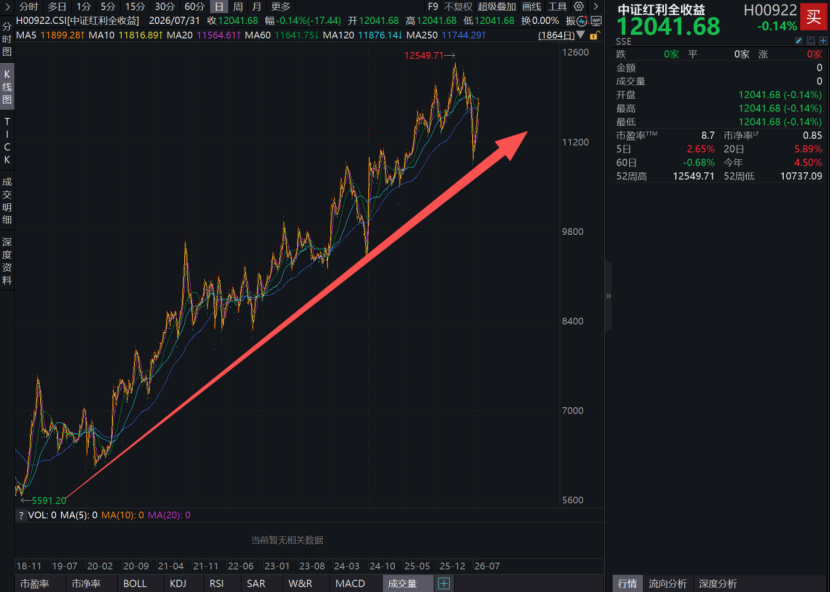Screen dimensions: 831x592
Task: Open the TICK side tab
Action: pyautogui.click(x=7, y=140)
